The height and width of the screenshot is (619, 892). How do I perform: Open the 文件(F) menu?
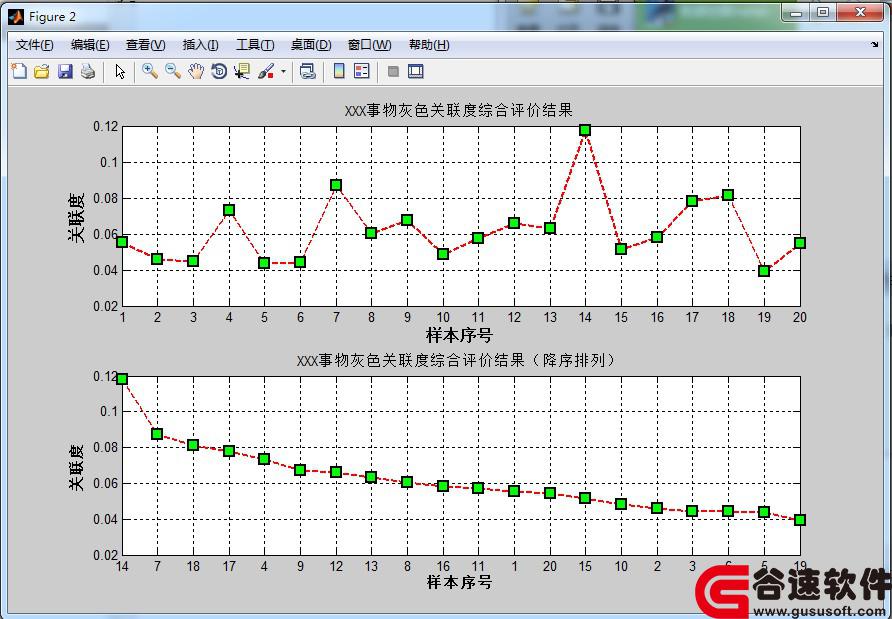35,45
